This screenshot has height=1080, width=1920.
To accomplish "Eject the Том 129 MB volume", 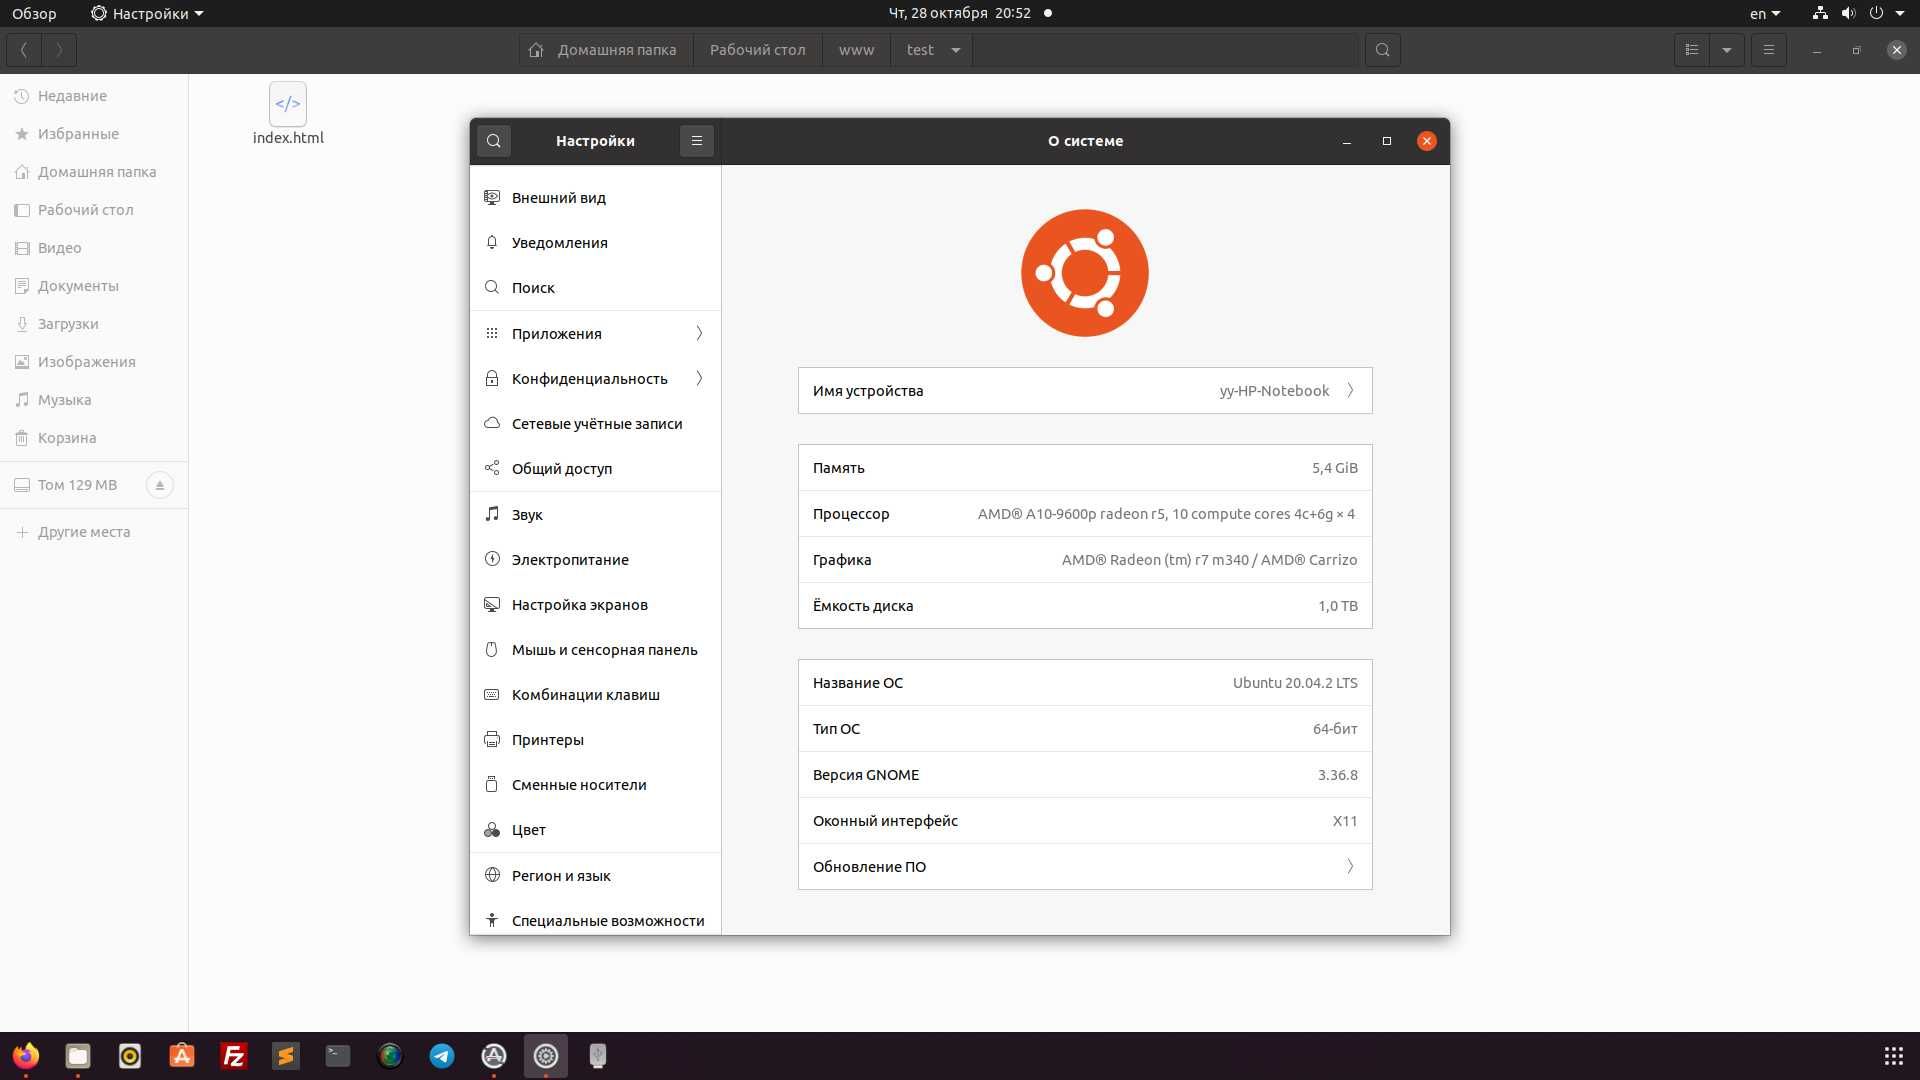I will [x=159, y=485].
